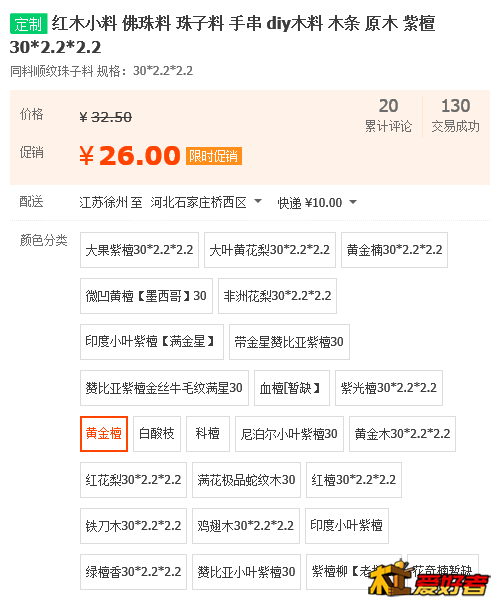Pick 大果紫檀30*2.2*2.2 option
Screen dimensions: 499x602
(x=139, y=250)
